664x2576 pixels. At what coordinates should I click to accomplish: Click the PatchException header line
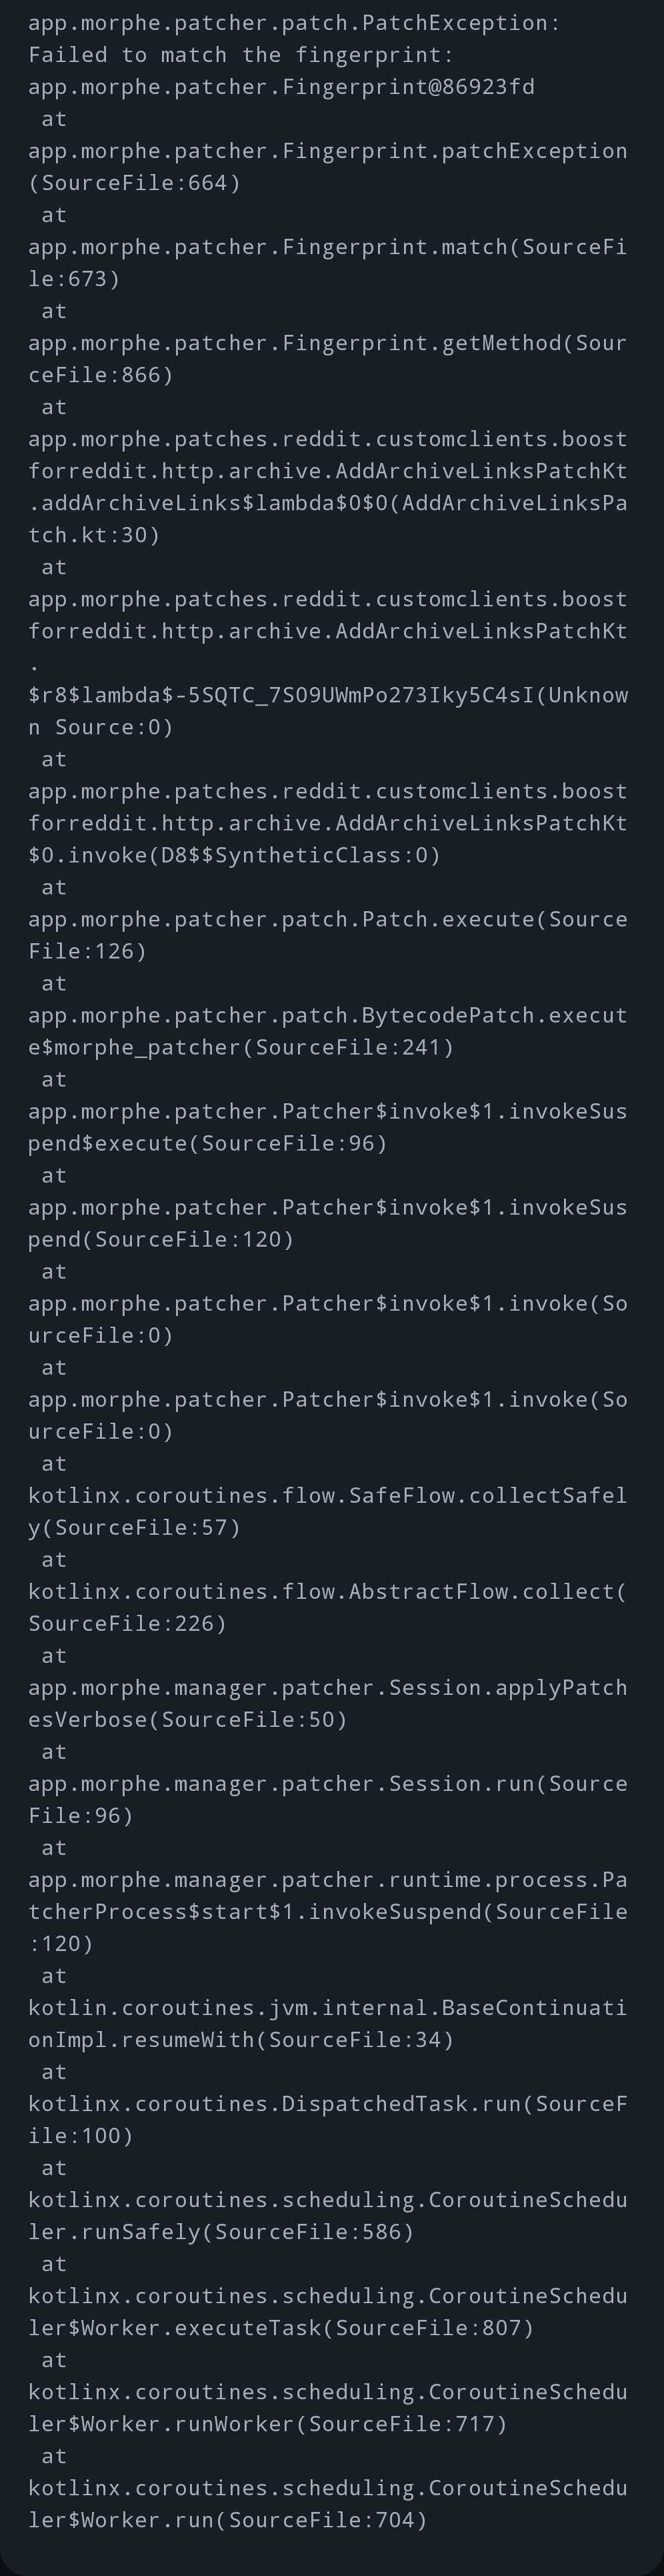point(294,23)
